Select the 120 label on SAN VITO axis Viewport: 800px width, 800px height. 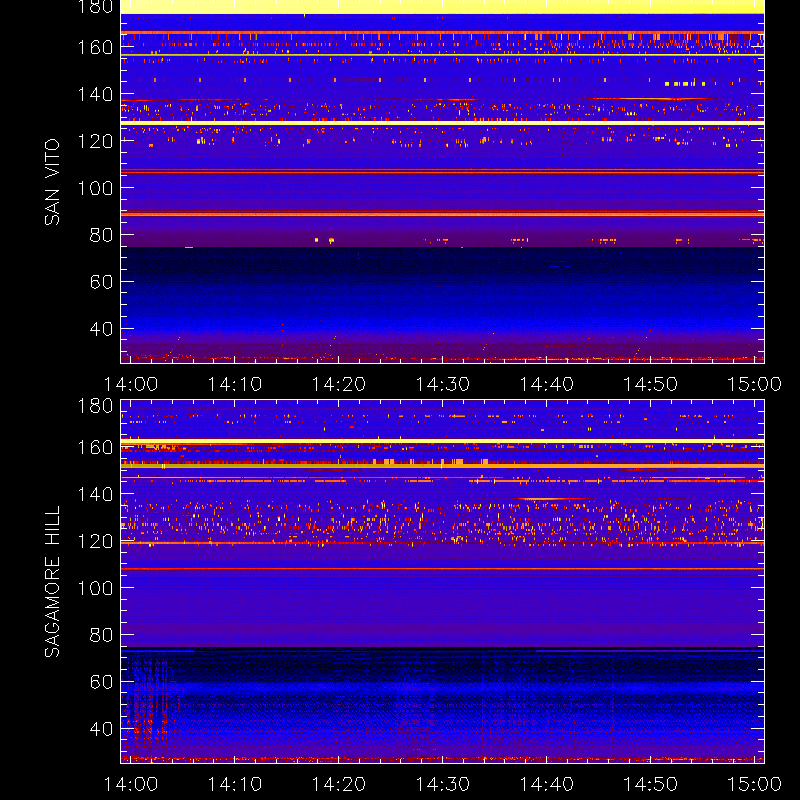coord(95,141)
